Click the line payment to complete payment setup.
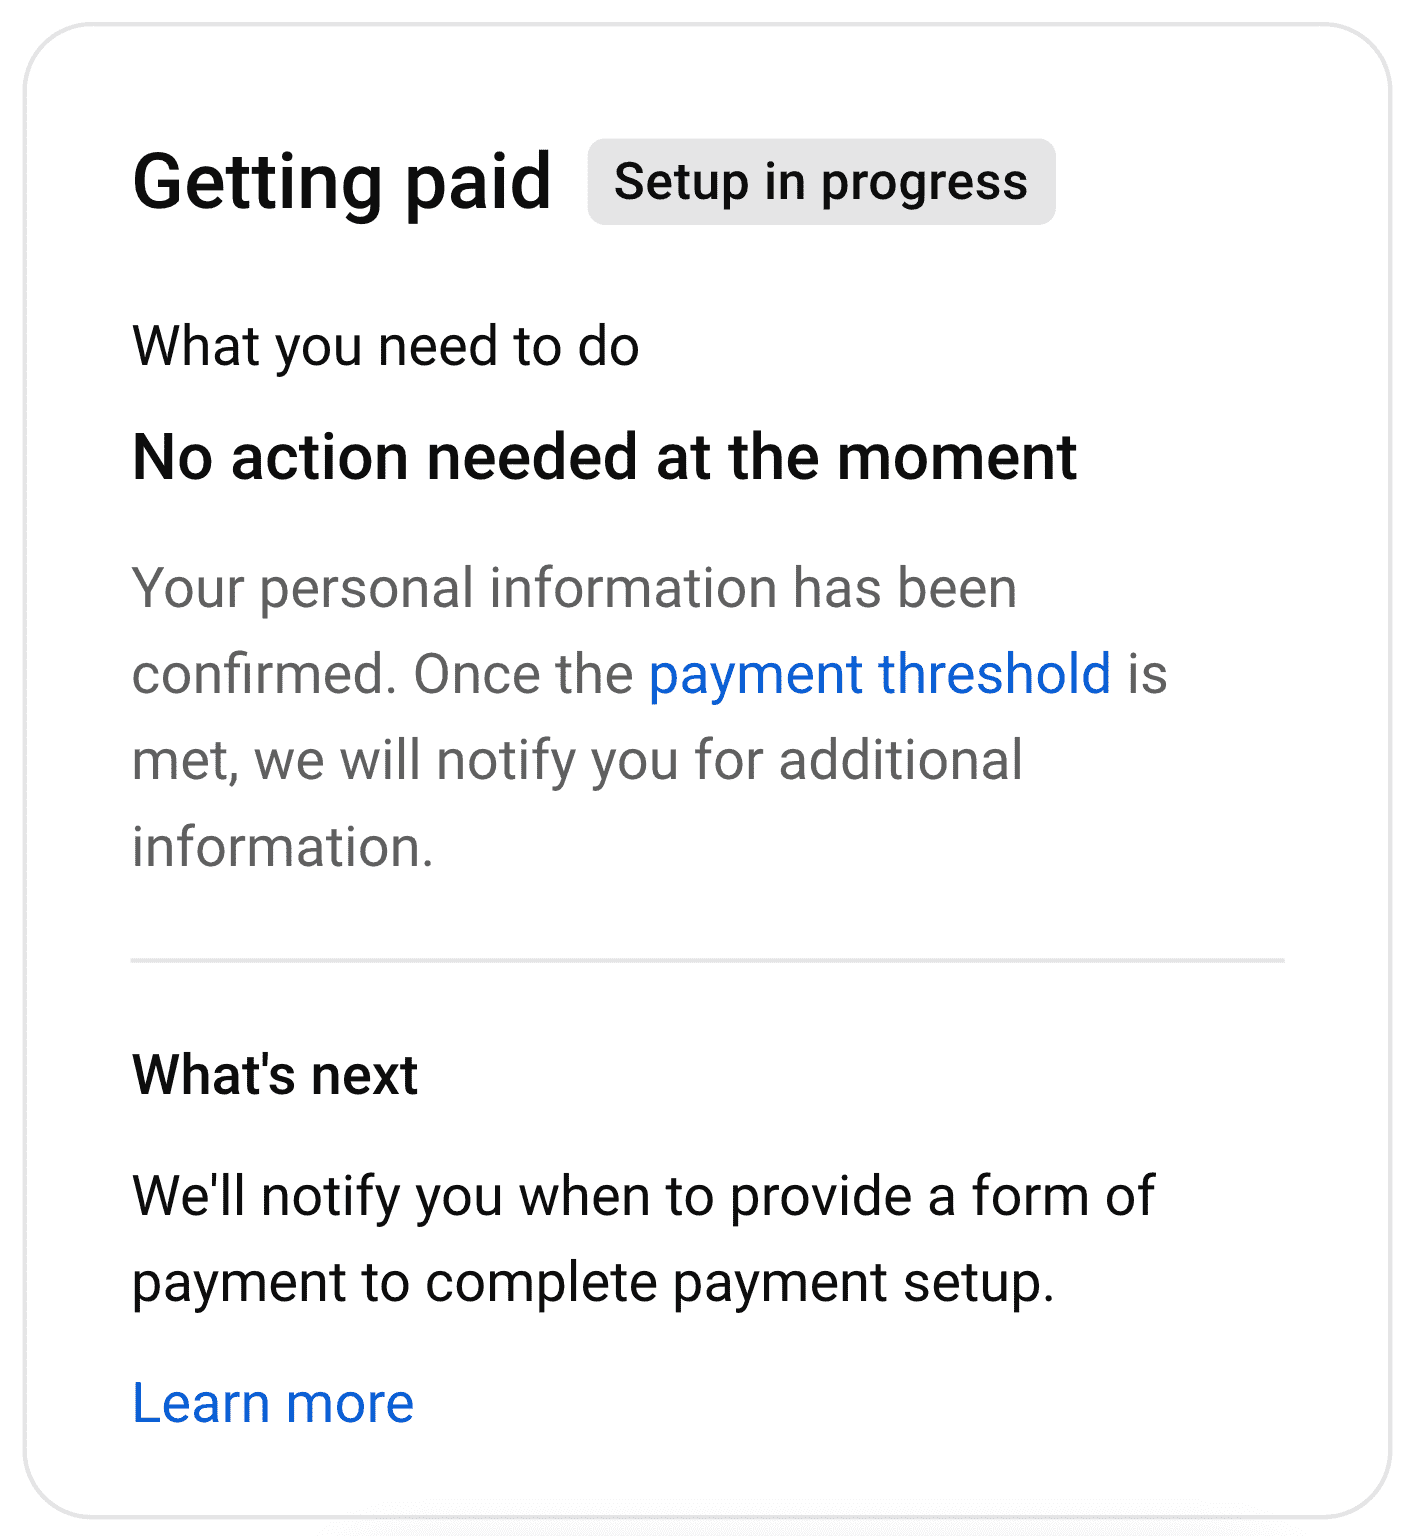The width and height of the screenshot is (1424, 1536). tap(594, 1284)
